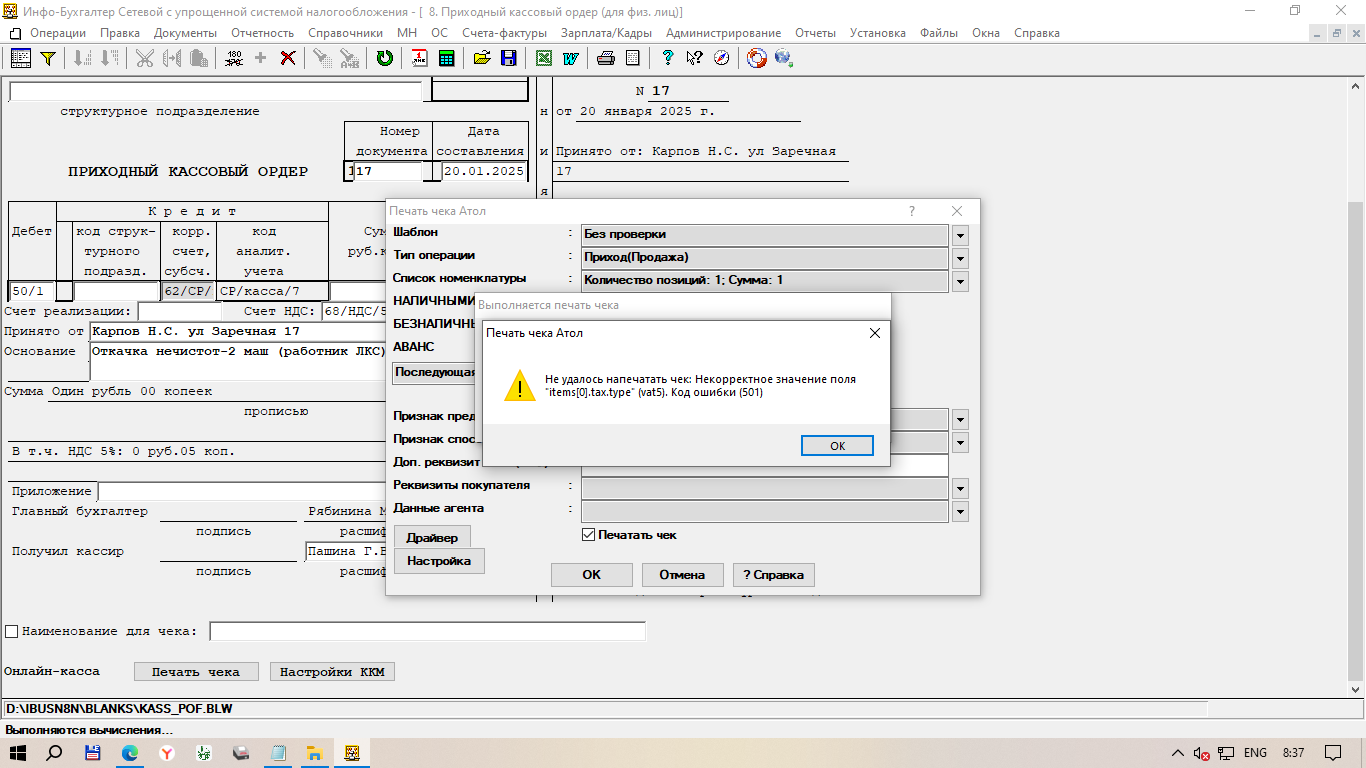Open the notification center icon

pos(1332,752)
